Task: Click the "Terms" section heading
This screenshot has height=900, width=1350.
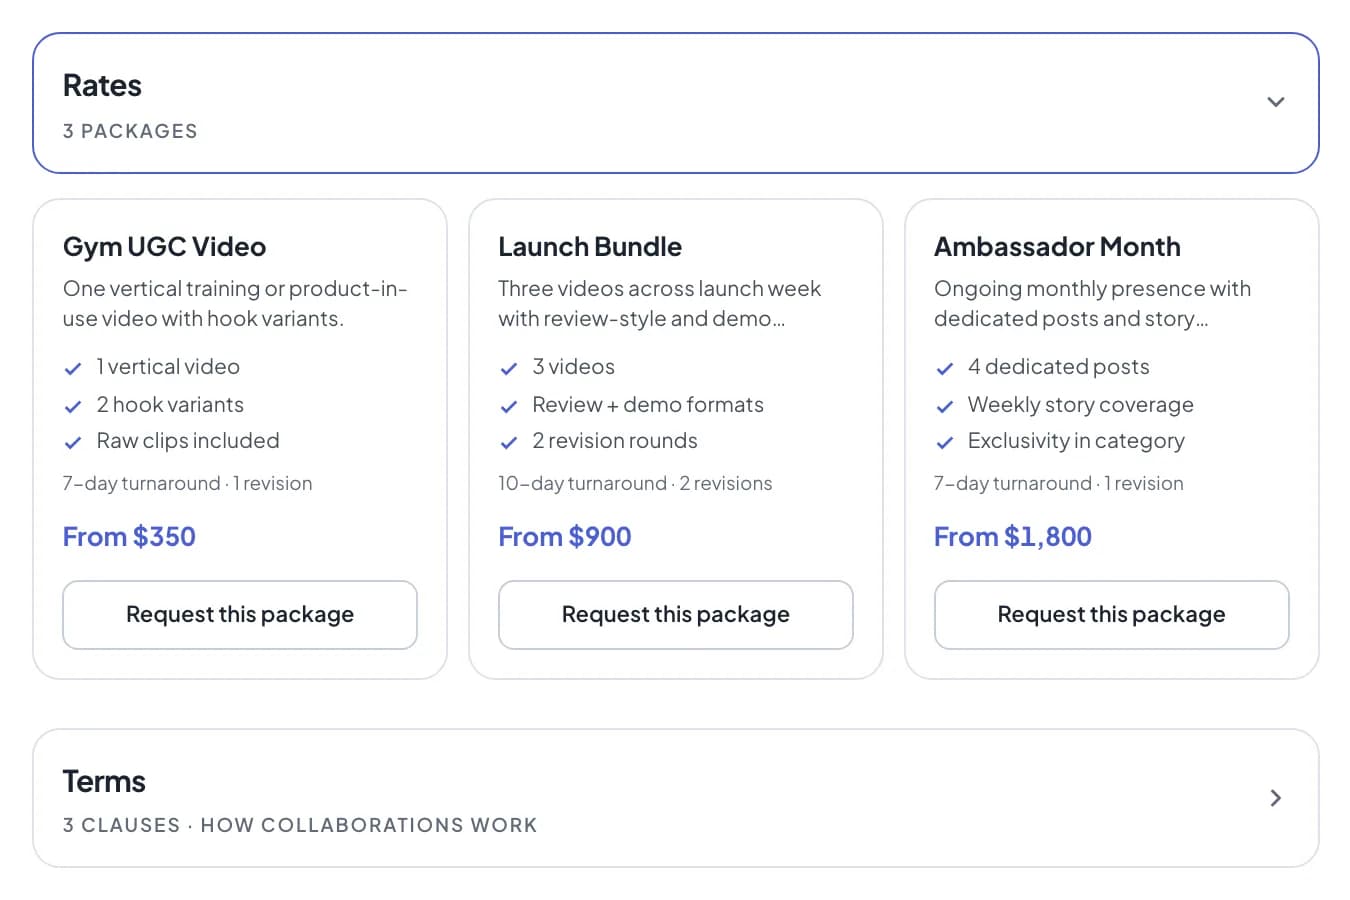Action: [x=104, y=782]
